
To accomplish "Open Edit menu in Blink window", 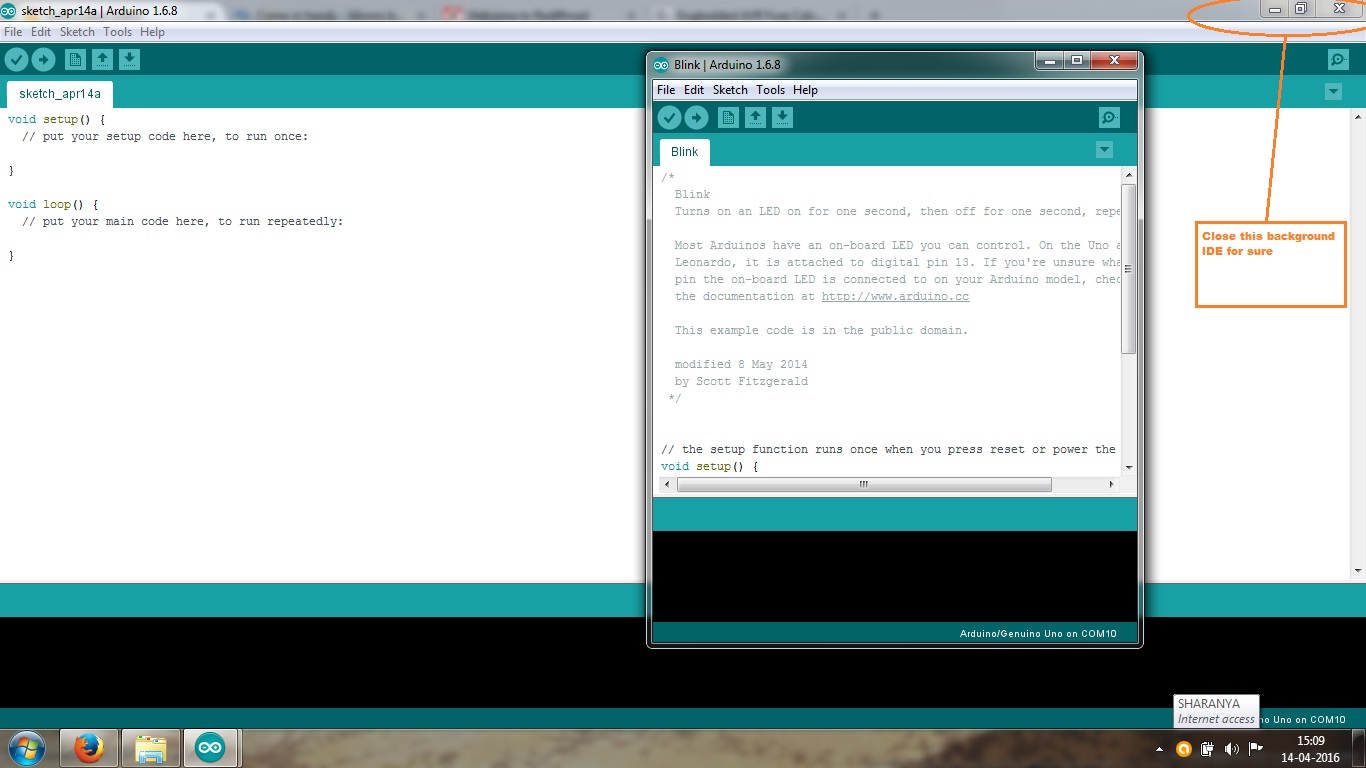I will click(694, 90).
